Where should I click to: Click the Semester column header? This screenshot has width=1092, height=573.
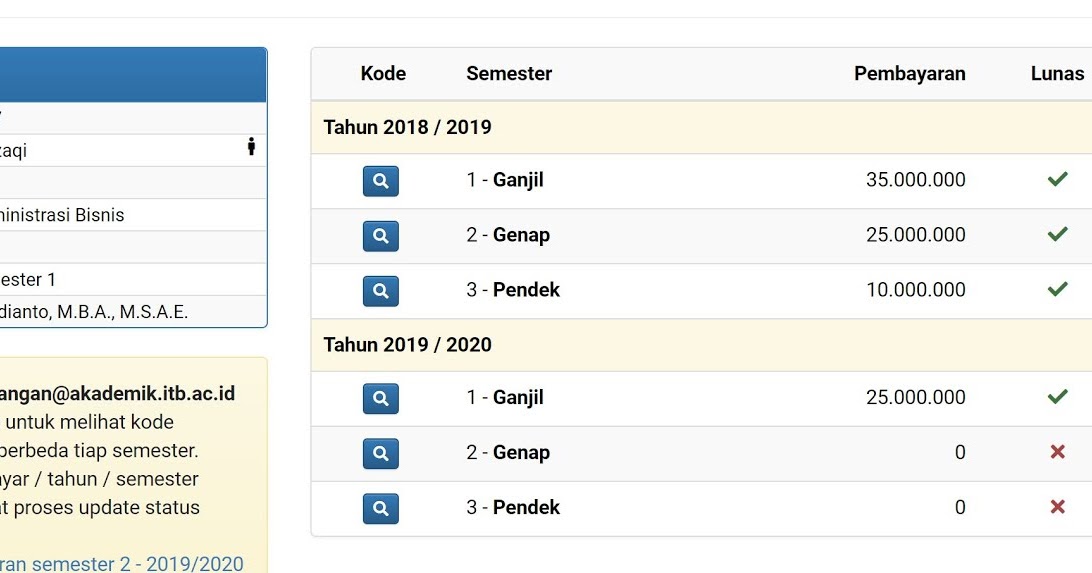509,73
